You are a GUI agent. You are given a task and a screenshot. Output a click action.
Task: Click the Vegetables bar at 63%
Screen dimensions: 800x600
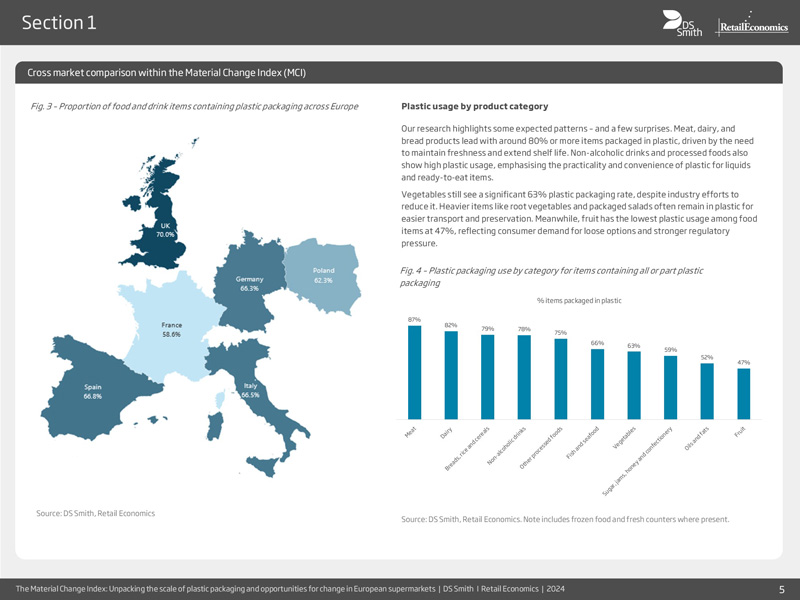(633, 385)
